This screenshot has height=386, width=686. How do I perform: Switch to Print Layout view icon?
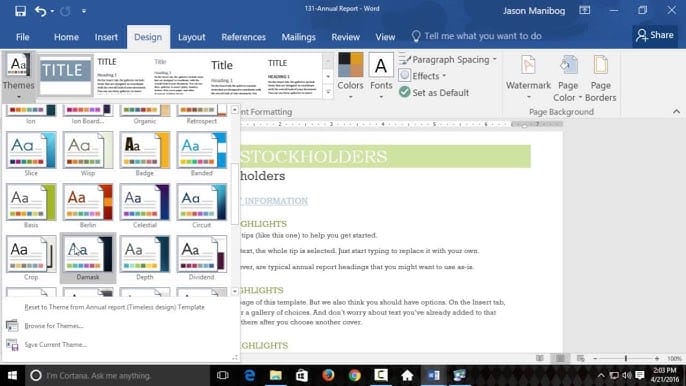pos(560,358)
